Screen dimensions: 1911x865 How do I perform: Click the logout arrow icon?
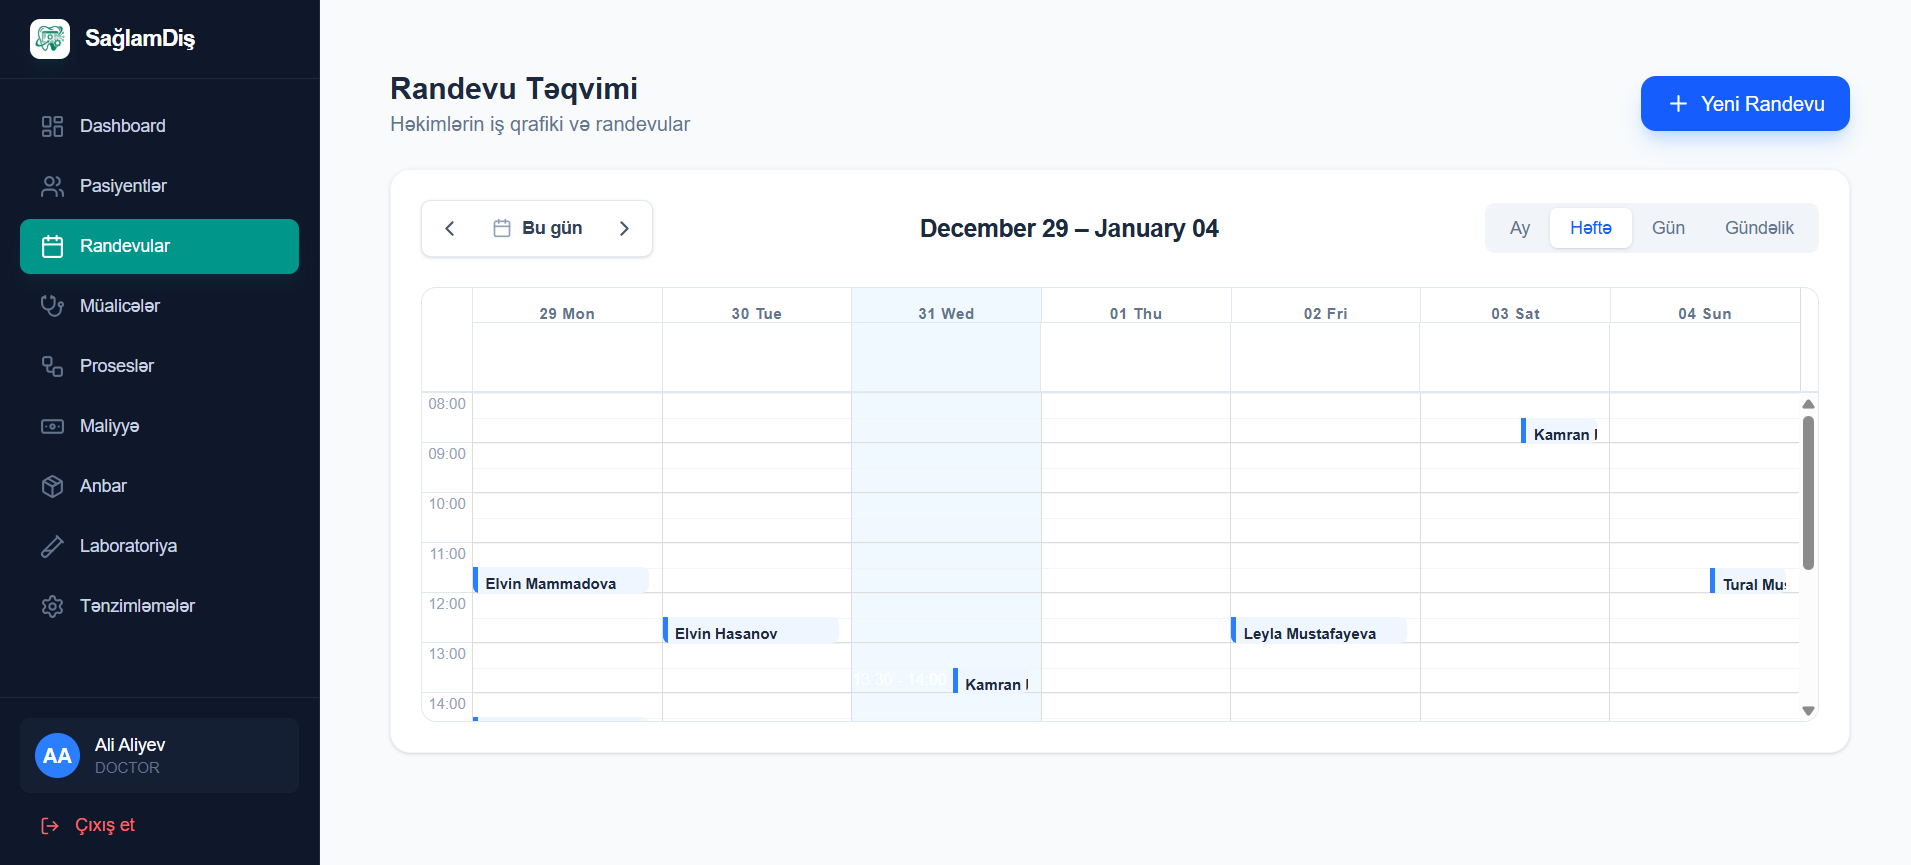[x=50, y=826]
